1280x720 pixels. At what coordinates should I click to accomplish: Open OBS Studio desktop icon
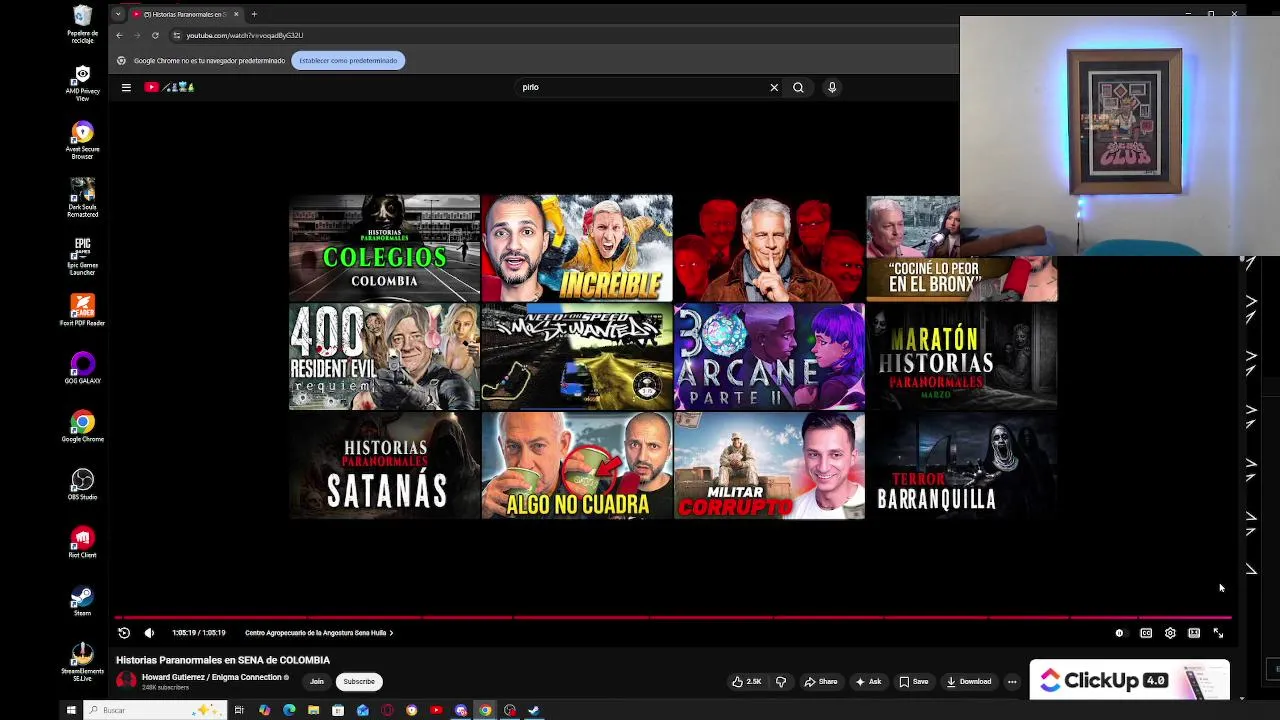pyautogui.click(x=82, y=485)
